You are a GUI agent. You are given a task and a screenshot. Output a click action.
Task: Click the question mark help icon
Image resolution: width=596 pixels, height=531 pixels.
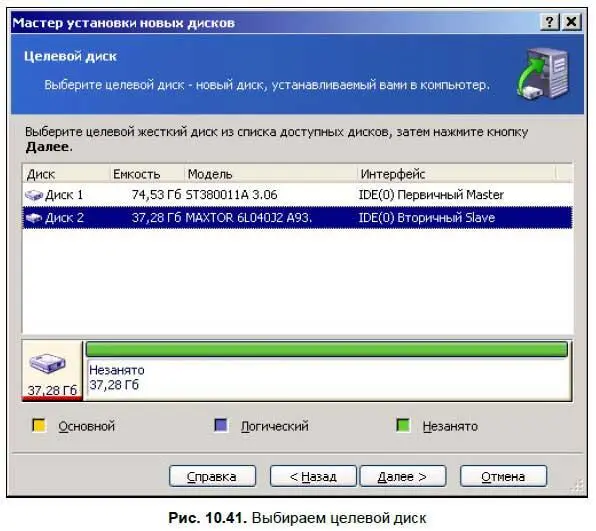(550, 22)
